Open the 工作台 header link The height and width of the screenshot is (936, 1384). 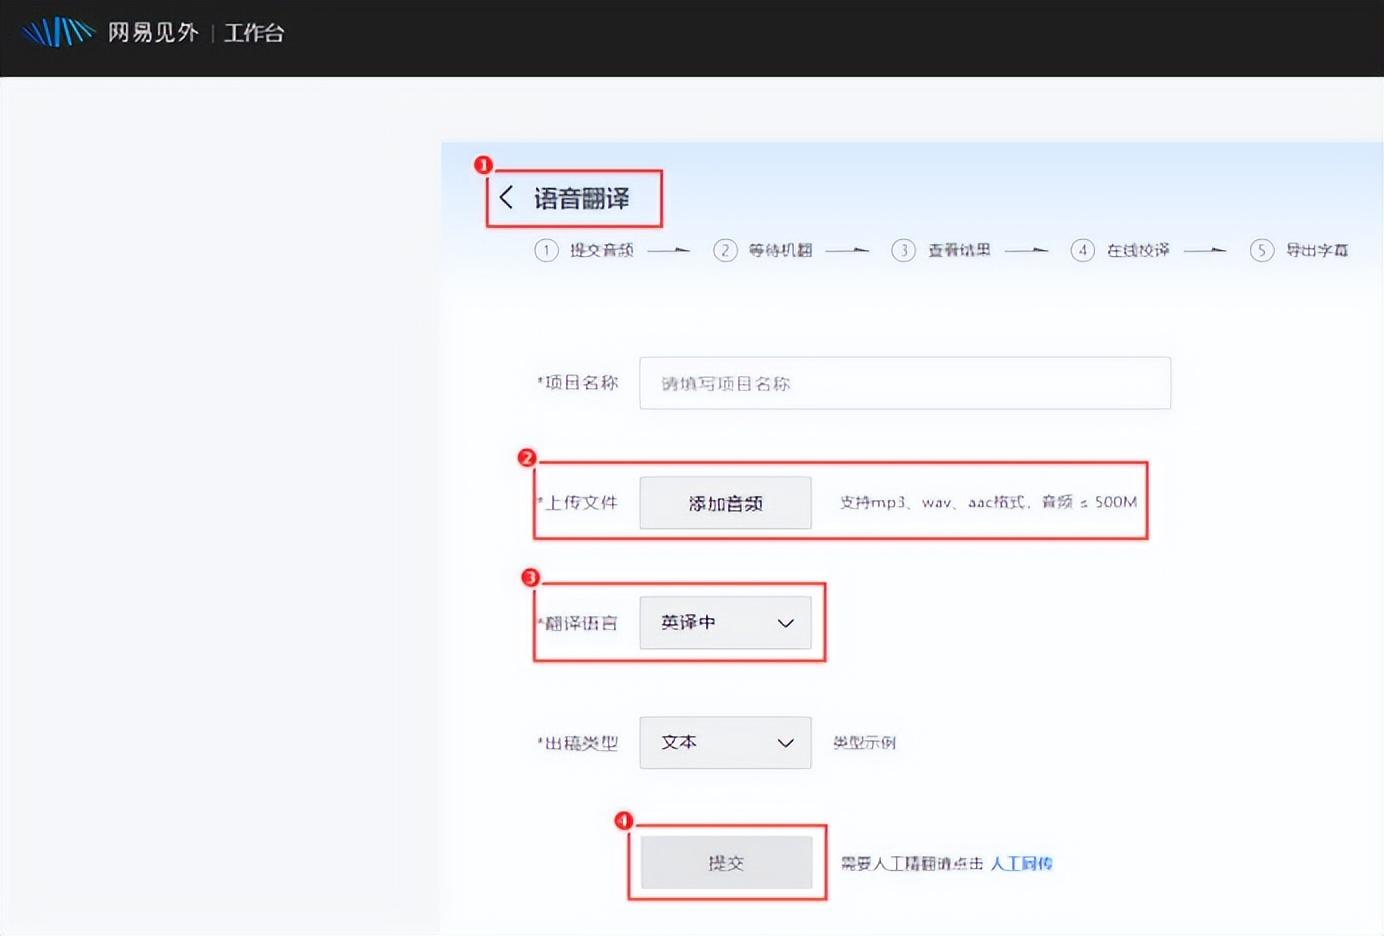[254, 33]
